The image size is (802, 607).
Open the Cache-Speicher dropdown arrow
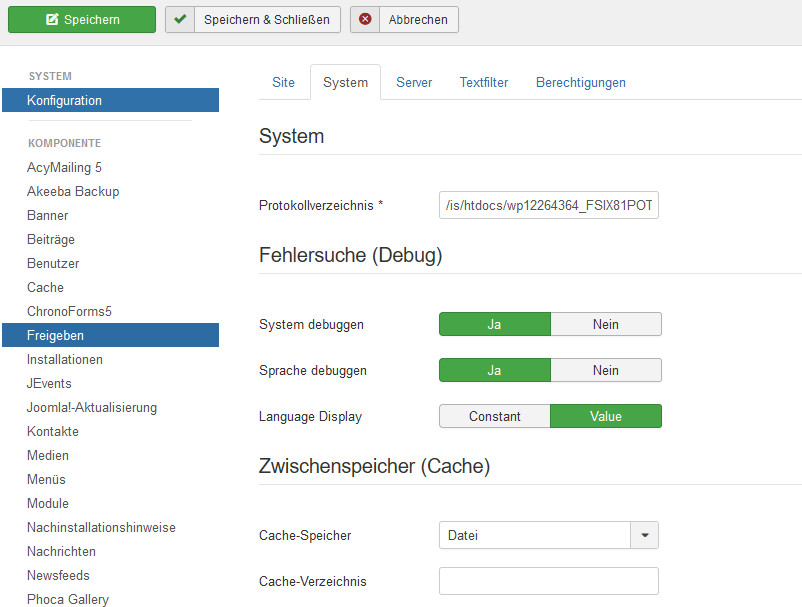pos(644,535)
